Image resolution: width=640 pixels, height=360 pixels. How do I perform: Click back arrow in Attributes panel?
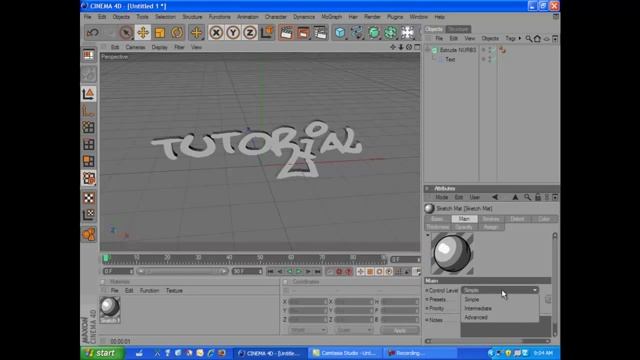(x=495, y=197)
